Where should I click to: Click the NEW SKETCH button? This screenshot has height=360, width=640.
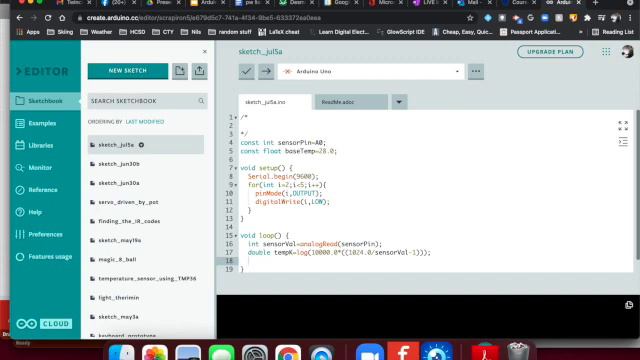pyautogui.click(x=128, y=71)
